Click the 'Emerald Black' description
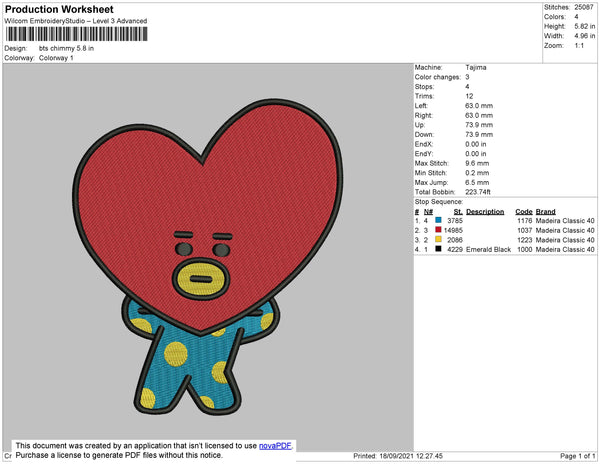Image resolution: width=600 pixels, height=464 pixels. coord(488,249)
